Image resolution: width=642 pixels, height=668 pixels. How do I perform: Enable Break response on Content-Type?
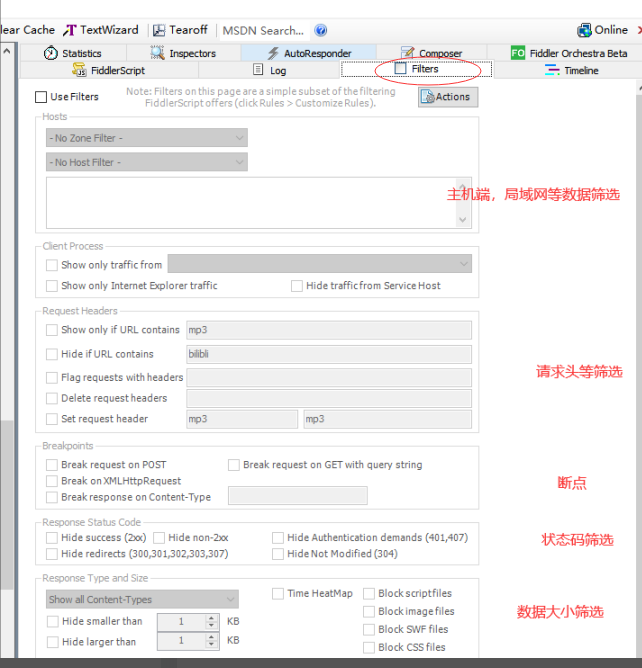point(52,498)
